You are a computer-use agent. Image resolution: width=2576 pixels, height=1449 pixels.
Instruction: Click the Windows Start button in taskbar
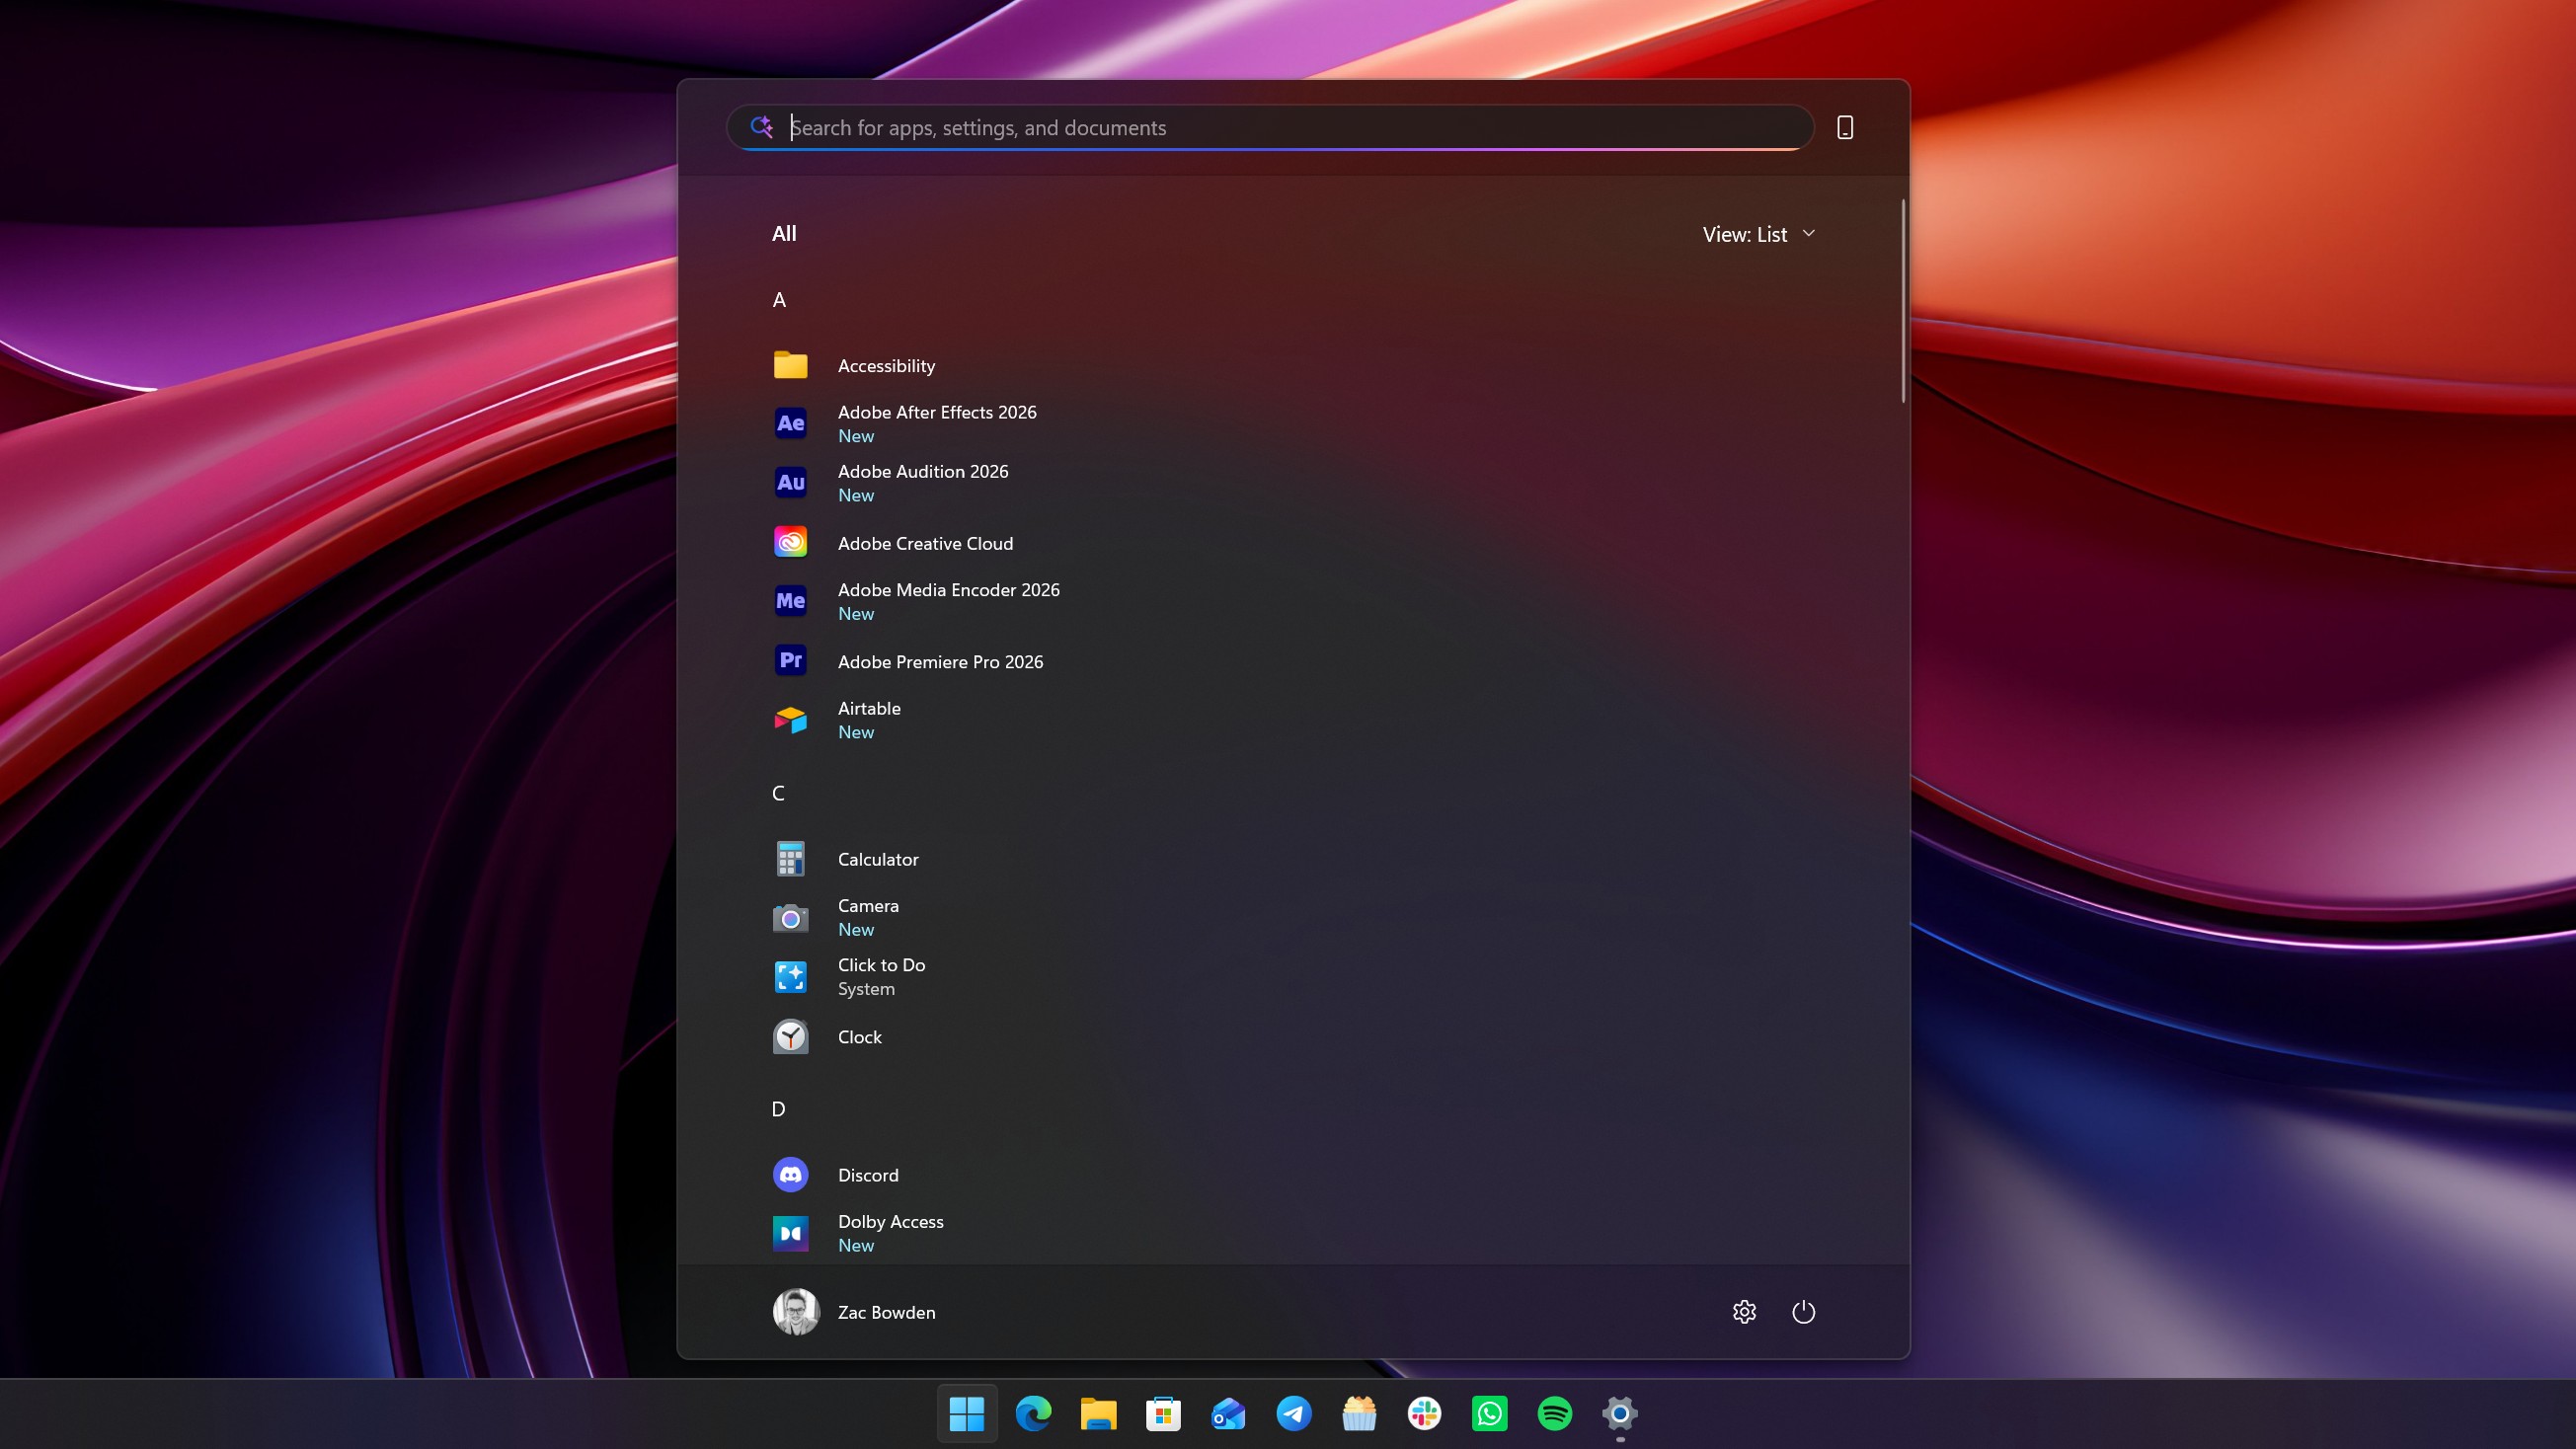tap(966, 1413)
